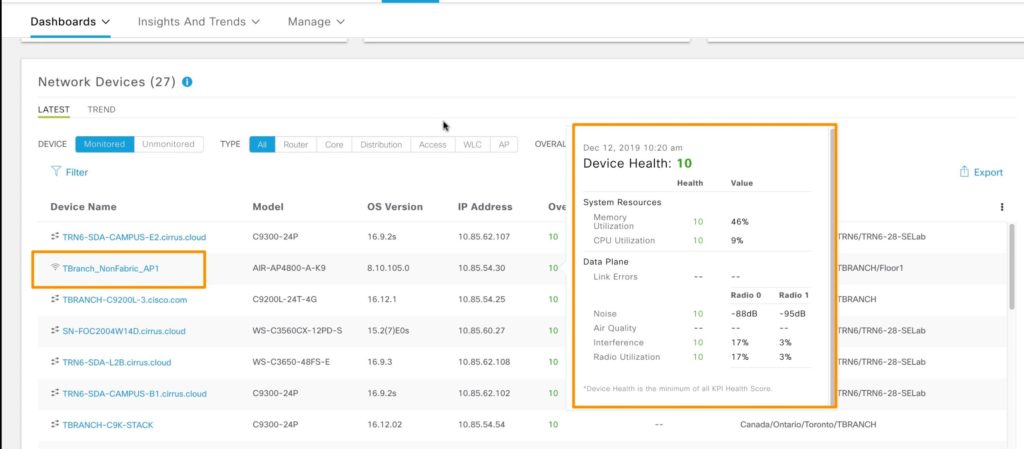The height and width of the screenshot is (449, 1024).
Task: Click the Filter funnel icon
Action: [x=57, y=172]
